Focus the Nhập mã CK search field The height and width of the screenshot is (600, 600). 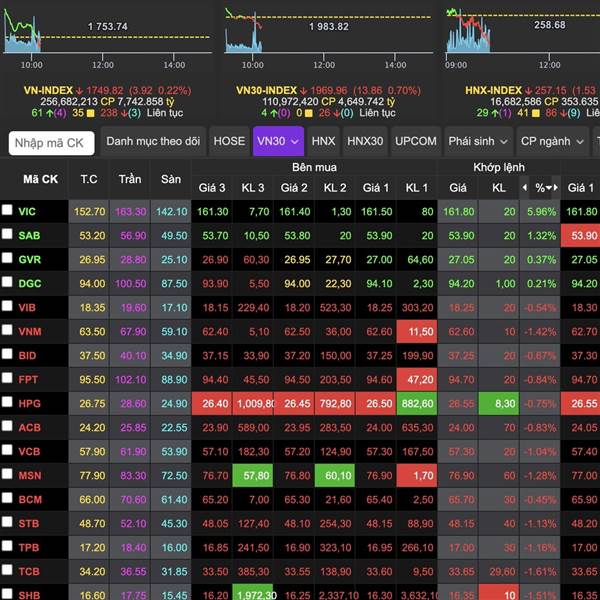(52, 143)
